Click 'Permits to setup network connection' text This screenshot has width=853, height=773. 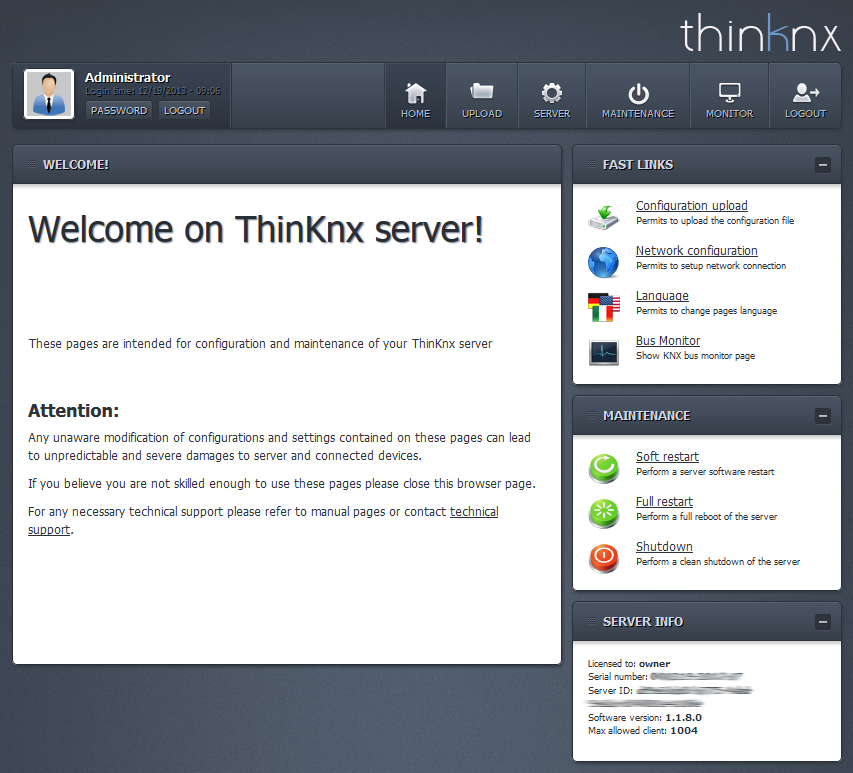tap(711, 266)
